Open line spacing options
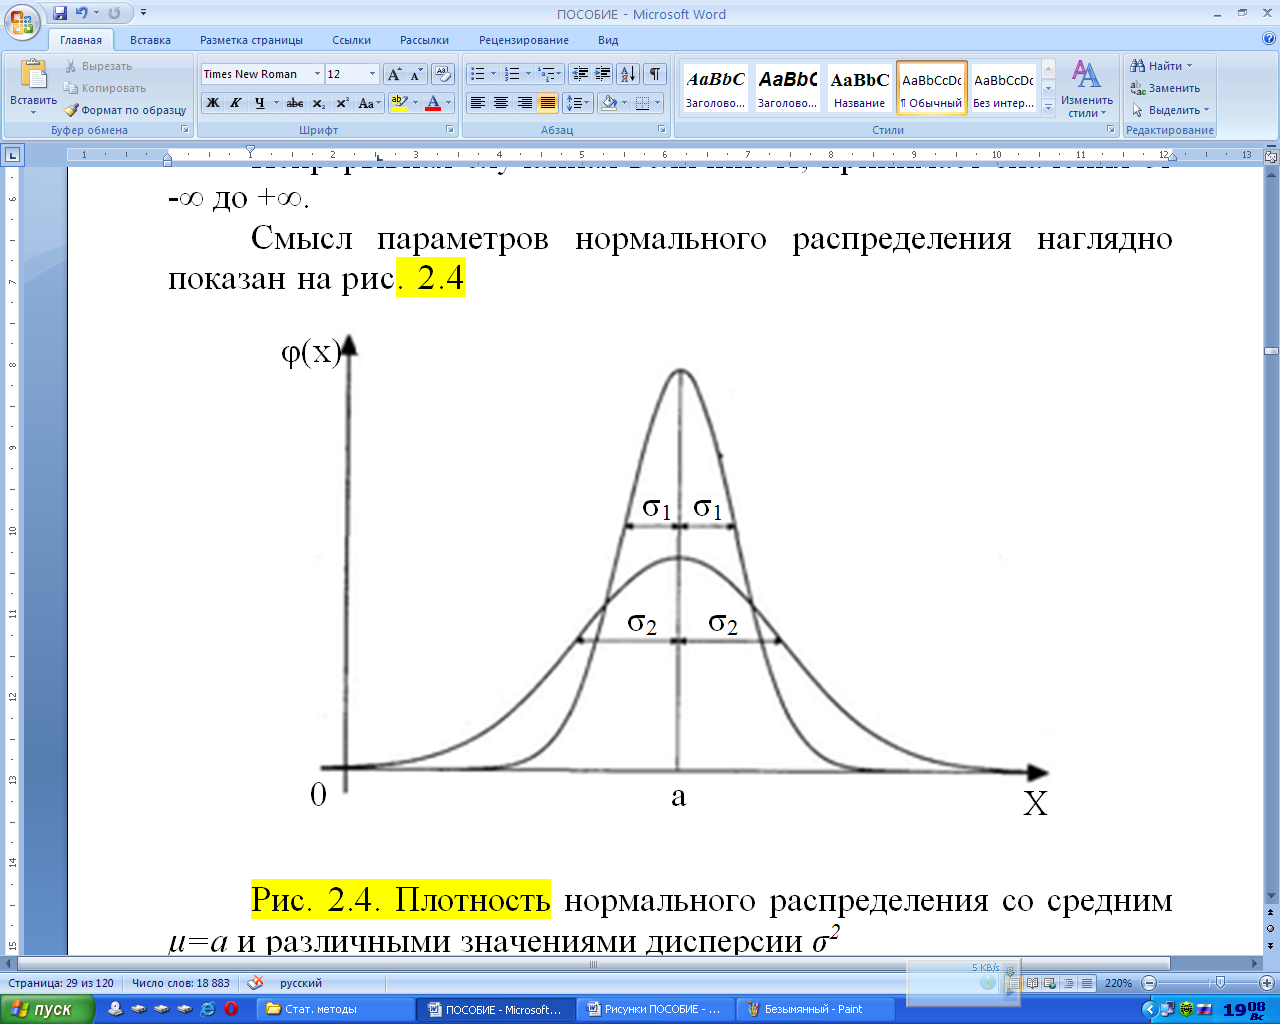 tap(578, 102)
